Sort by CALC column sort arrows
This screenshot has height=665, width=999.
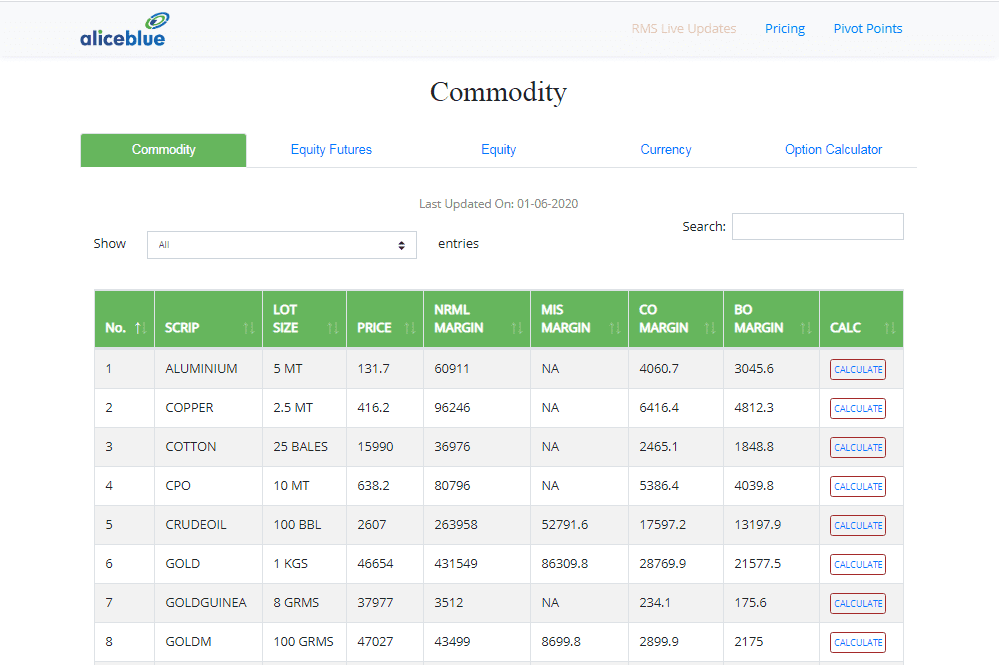889,328
